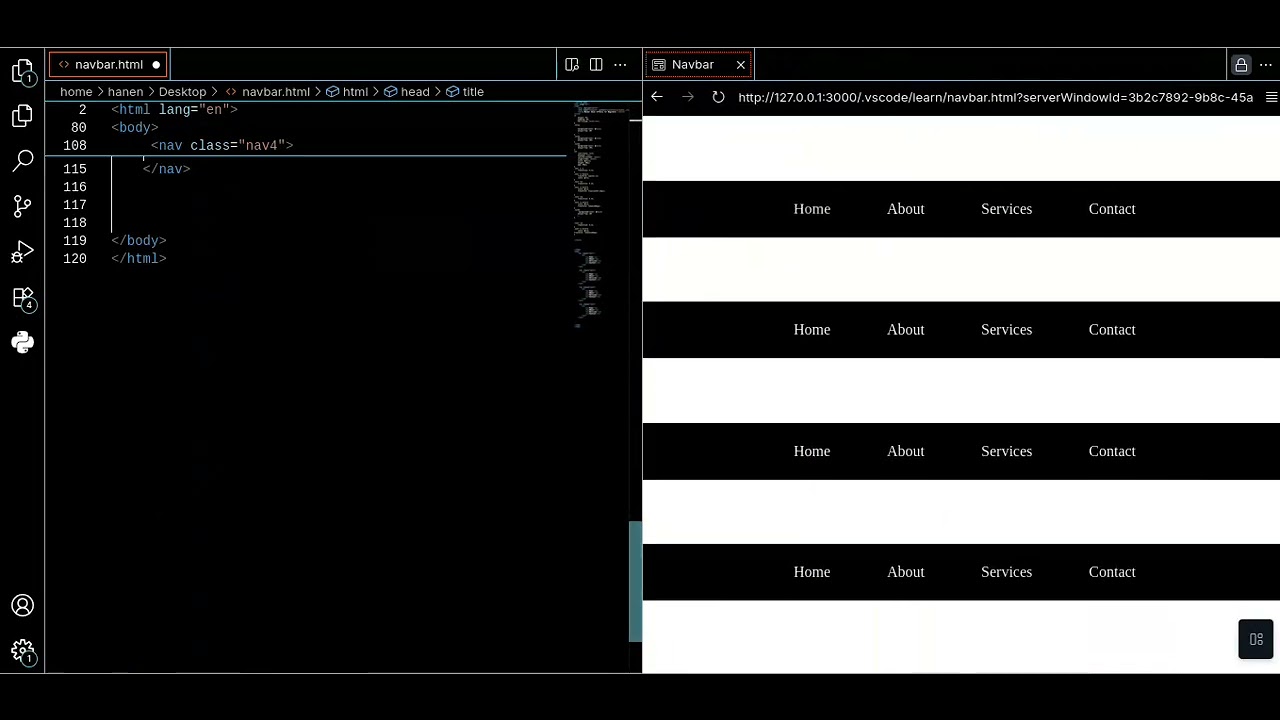Select the html breadcrumb symbol
The image size is (1280, 720).
coord(347,91)
